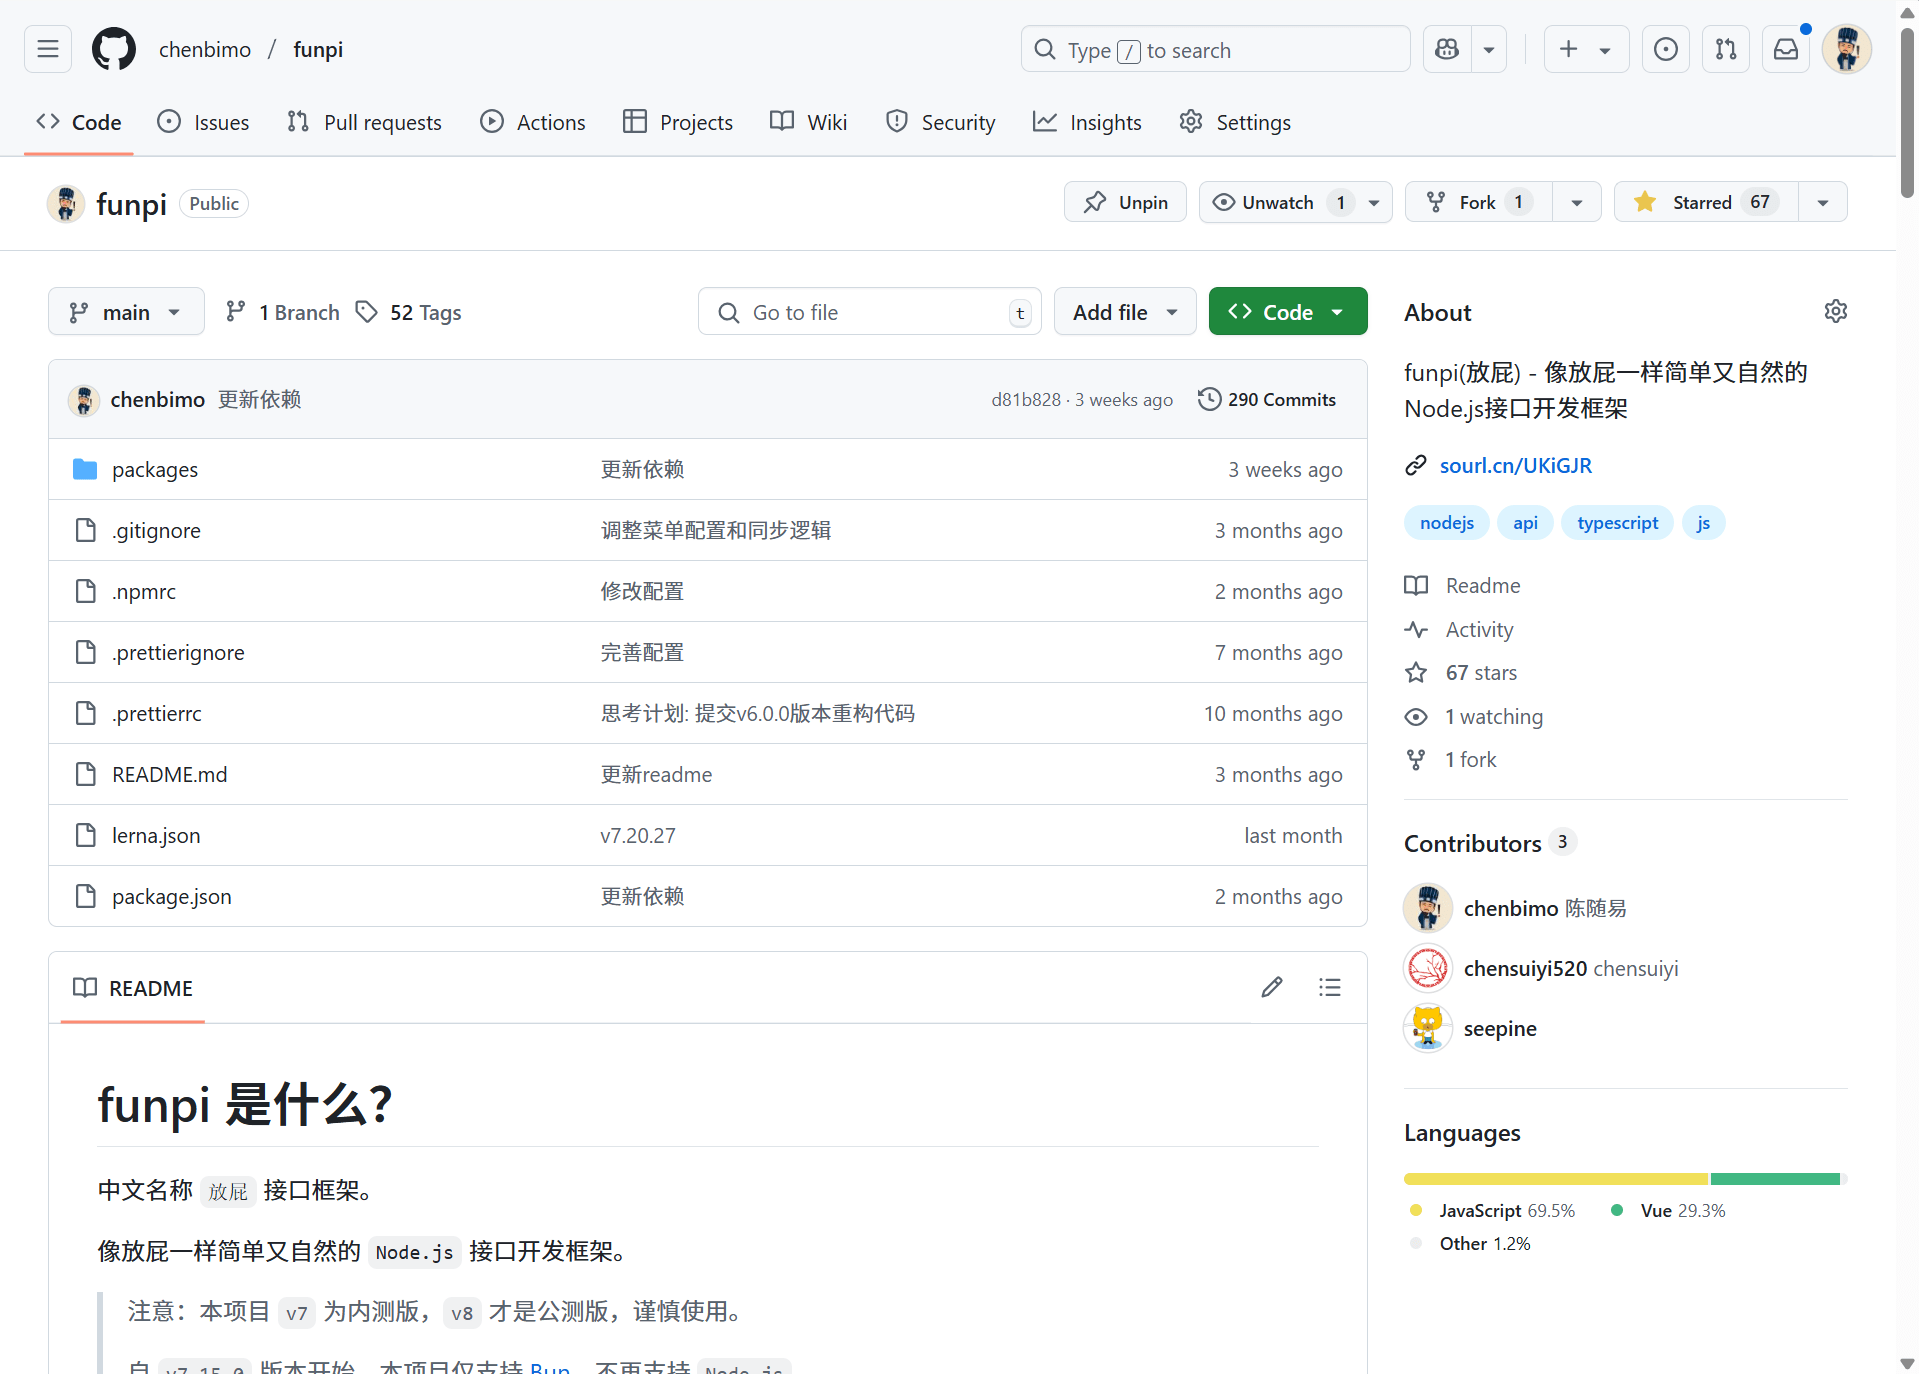Open the create-new plus dropdown

[x=1586, y=49]
